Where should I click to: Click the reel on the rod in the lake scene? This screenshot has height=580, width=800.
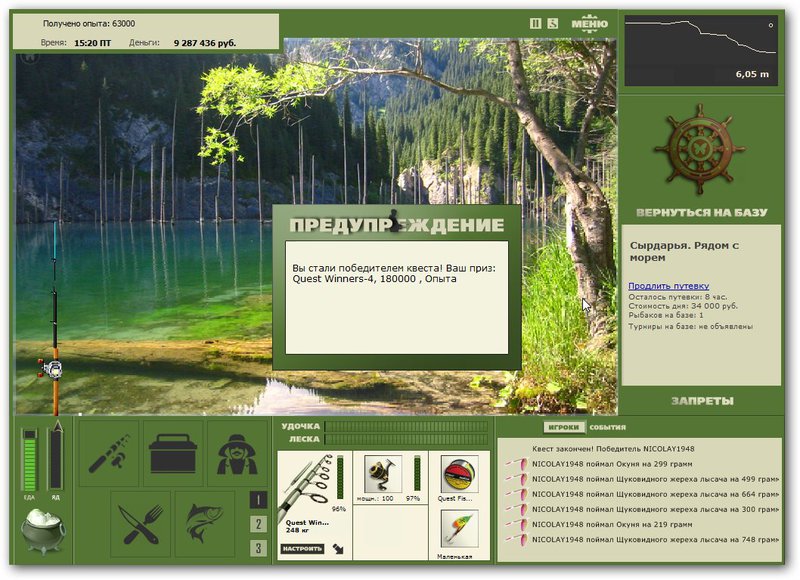point(51,368)
